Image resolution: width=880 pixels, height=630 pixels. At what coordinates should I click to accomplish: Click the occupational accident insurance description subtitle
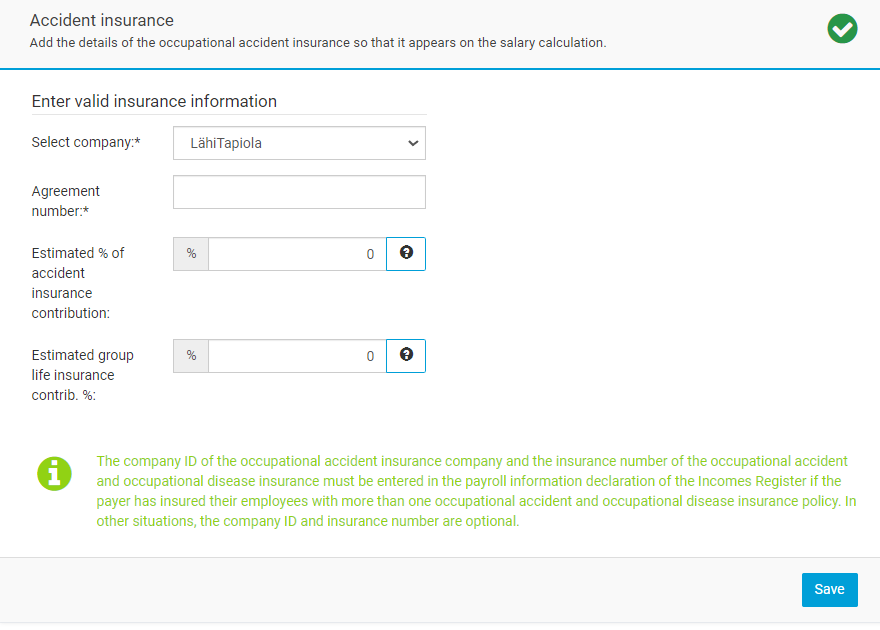coord(318,43)
